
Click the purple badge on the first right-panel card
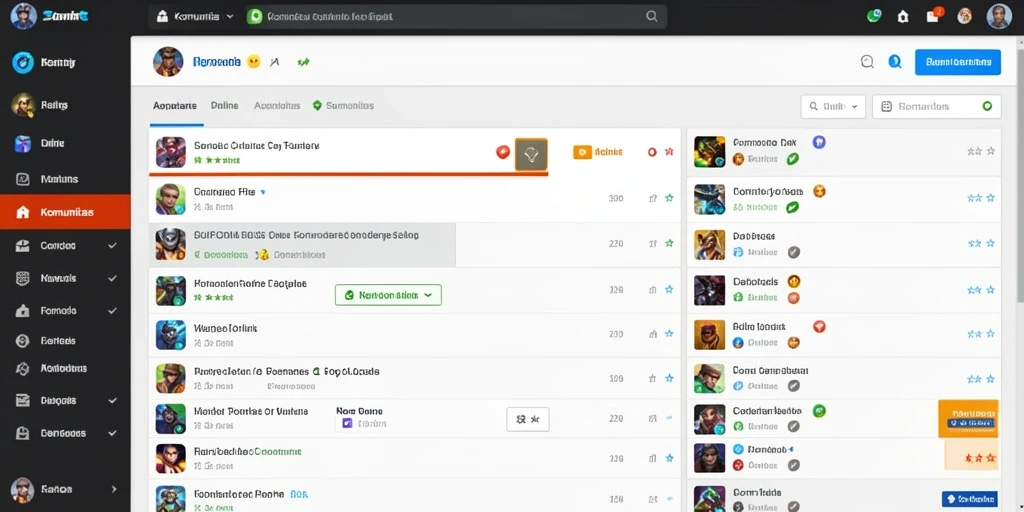[x=819, y=142]
